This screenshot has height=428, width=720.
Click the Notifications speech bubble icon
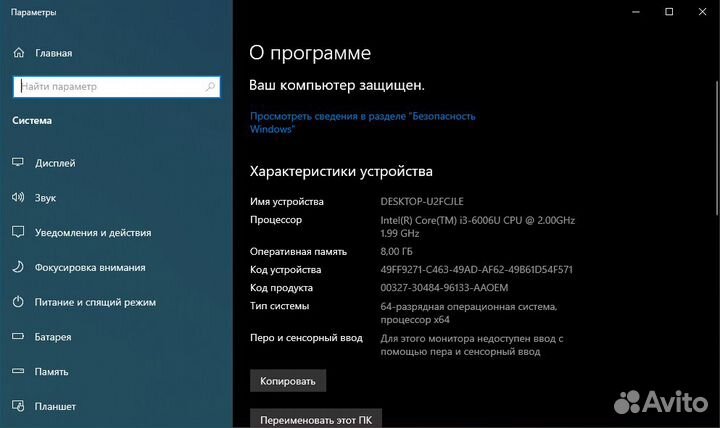(18, 232)
